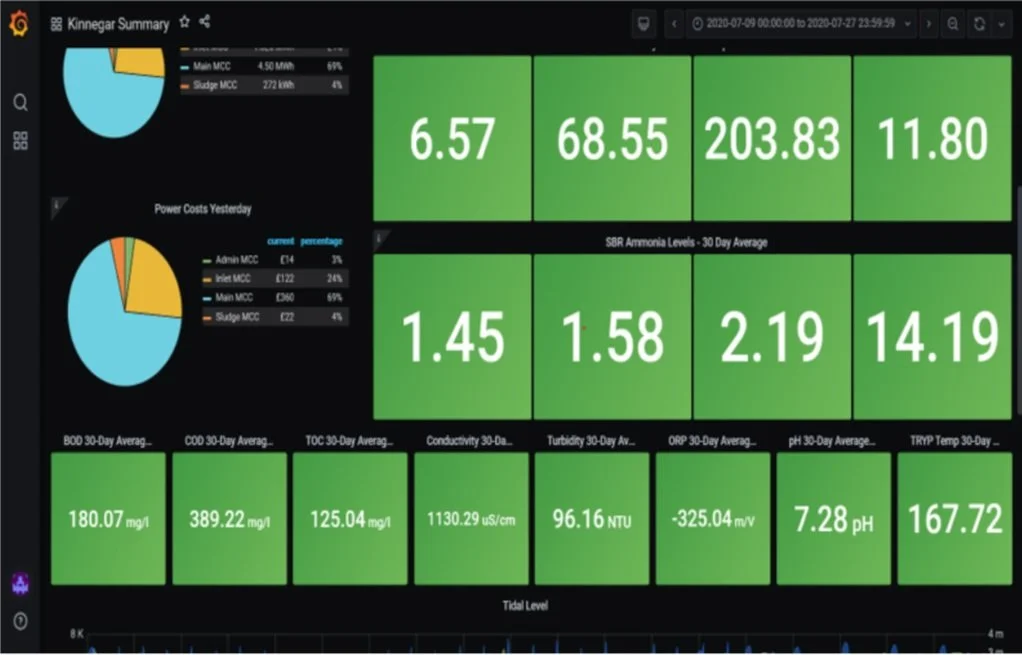The image size is (1022, 655).
Task: Click the 1.58 ammonia stat panel
Action: coord(612,336)
